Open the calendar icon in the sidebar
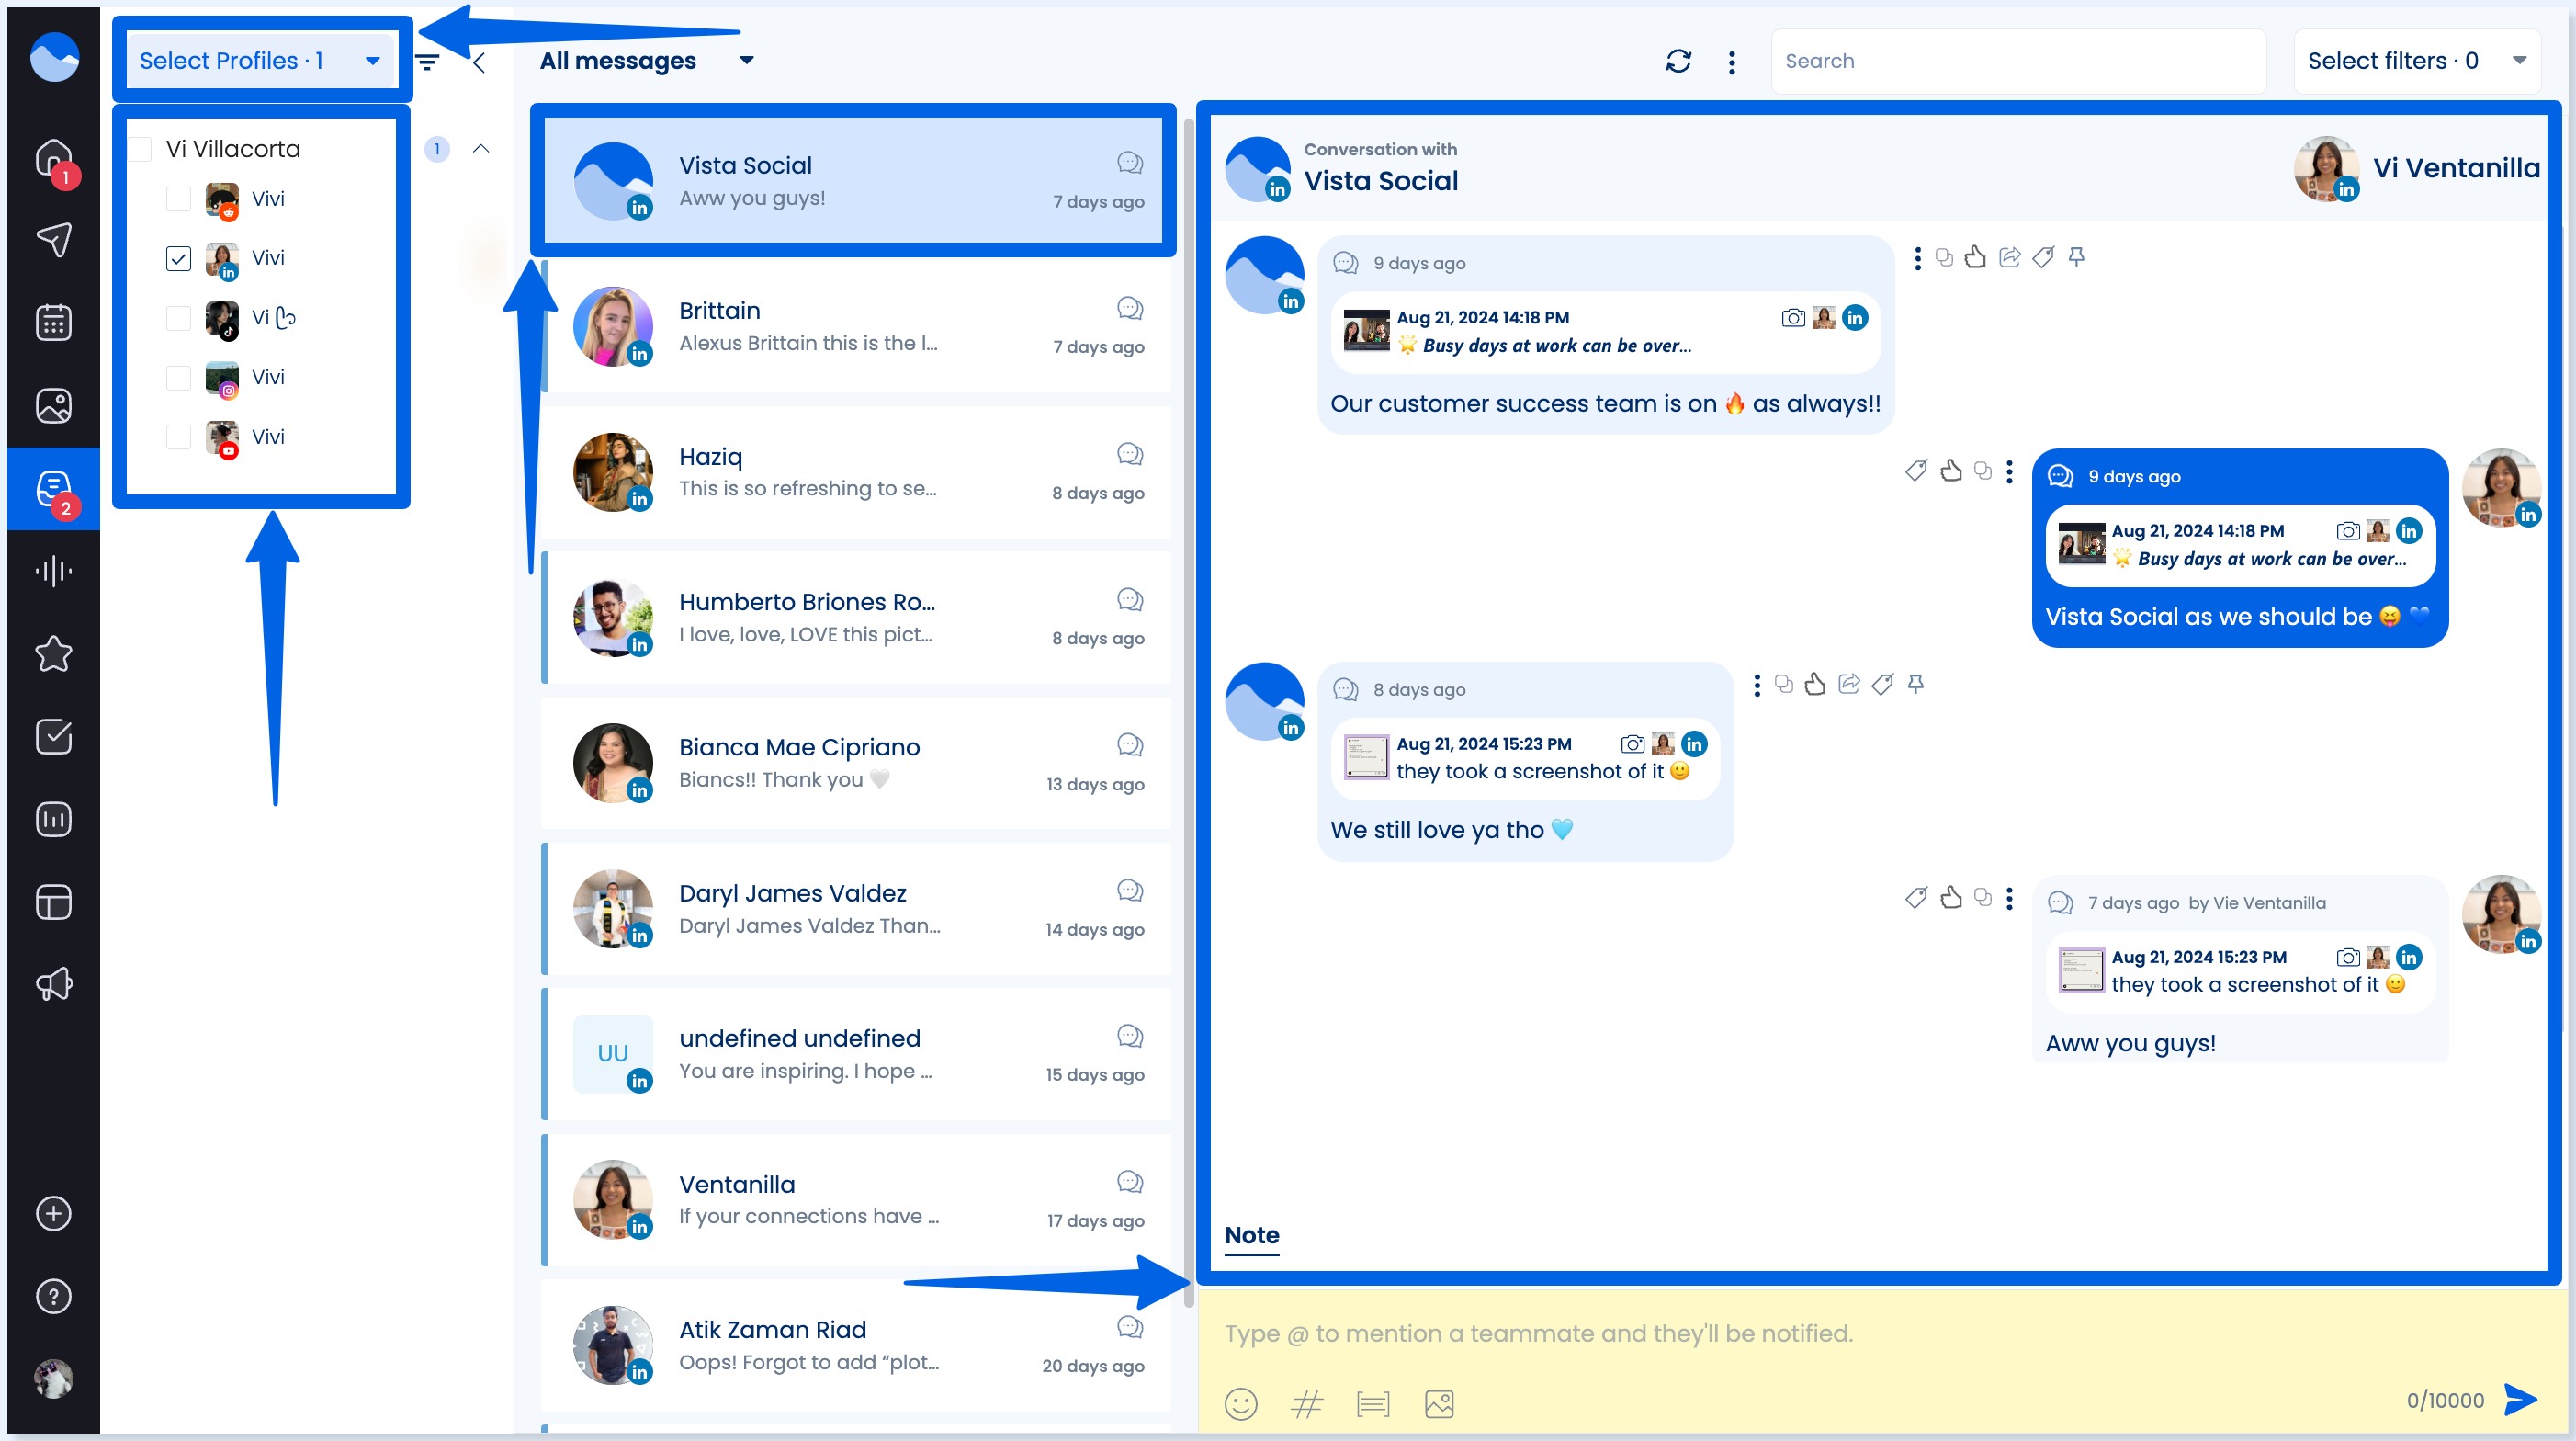Image resolution: width=2576 pixels, height=1441 pixels. (52, 321)
